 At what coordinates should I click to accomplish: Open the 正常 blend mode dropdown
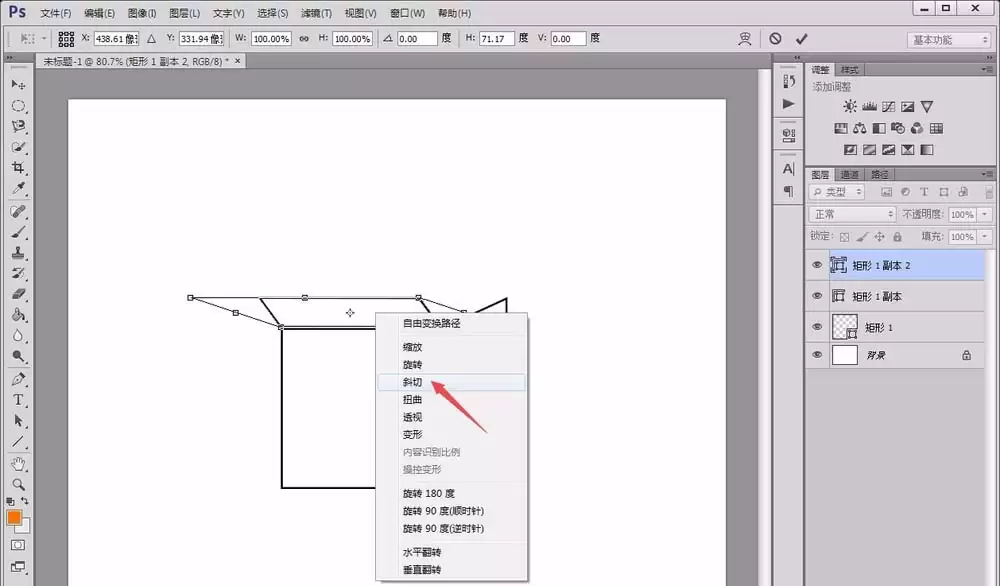(852, 214)
